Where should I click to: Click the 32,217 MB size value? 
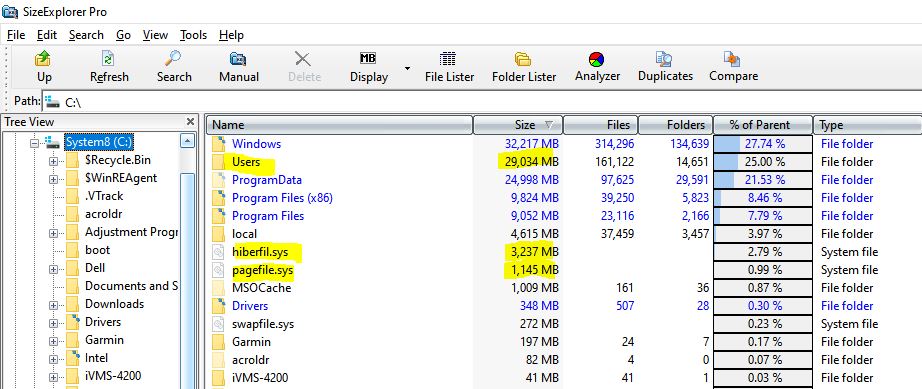point(532,143)
